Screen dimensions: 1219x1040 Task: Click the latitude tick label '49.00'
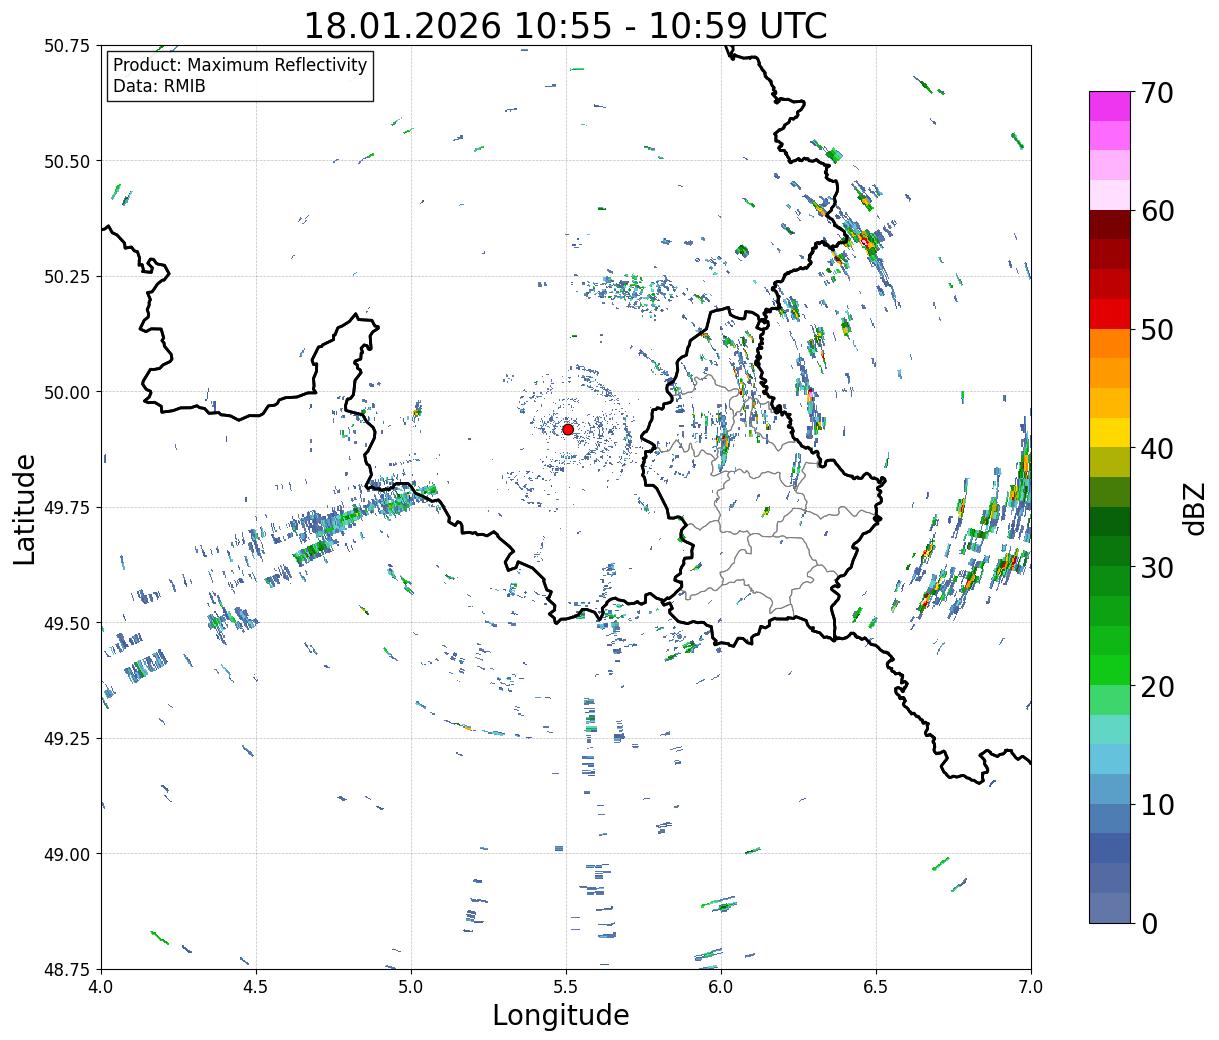[67, 854]
